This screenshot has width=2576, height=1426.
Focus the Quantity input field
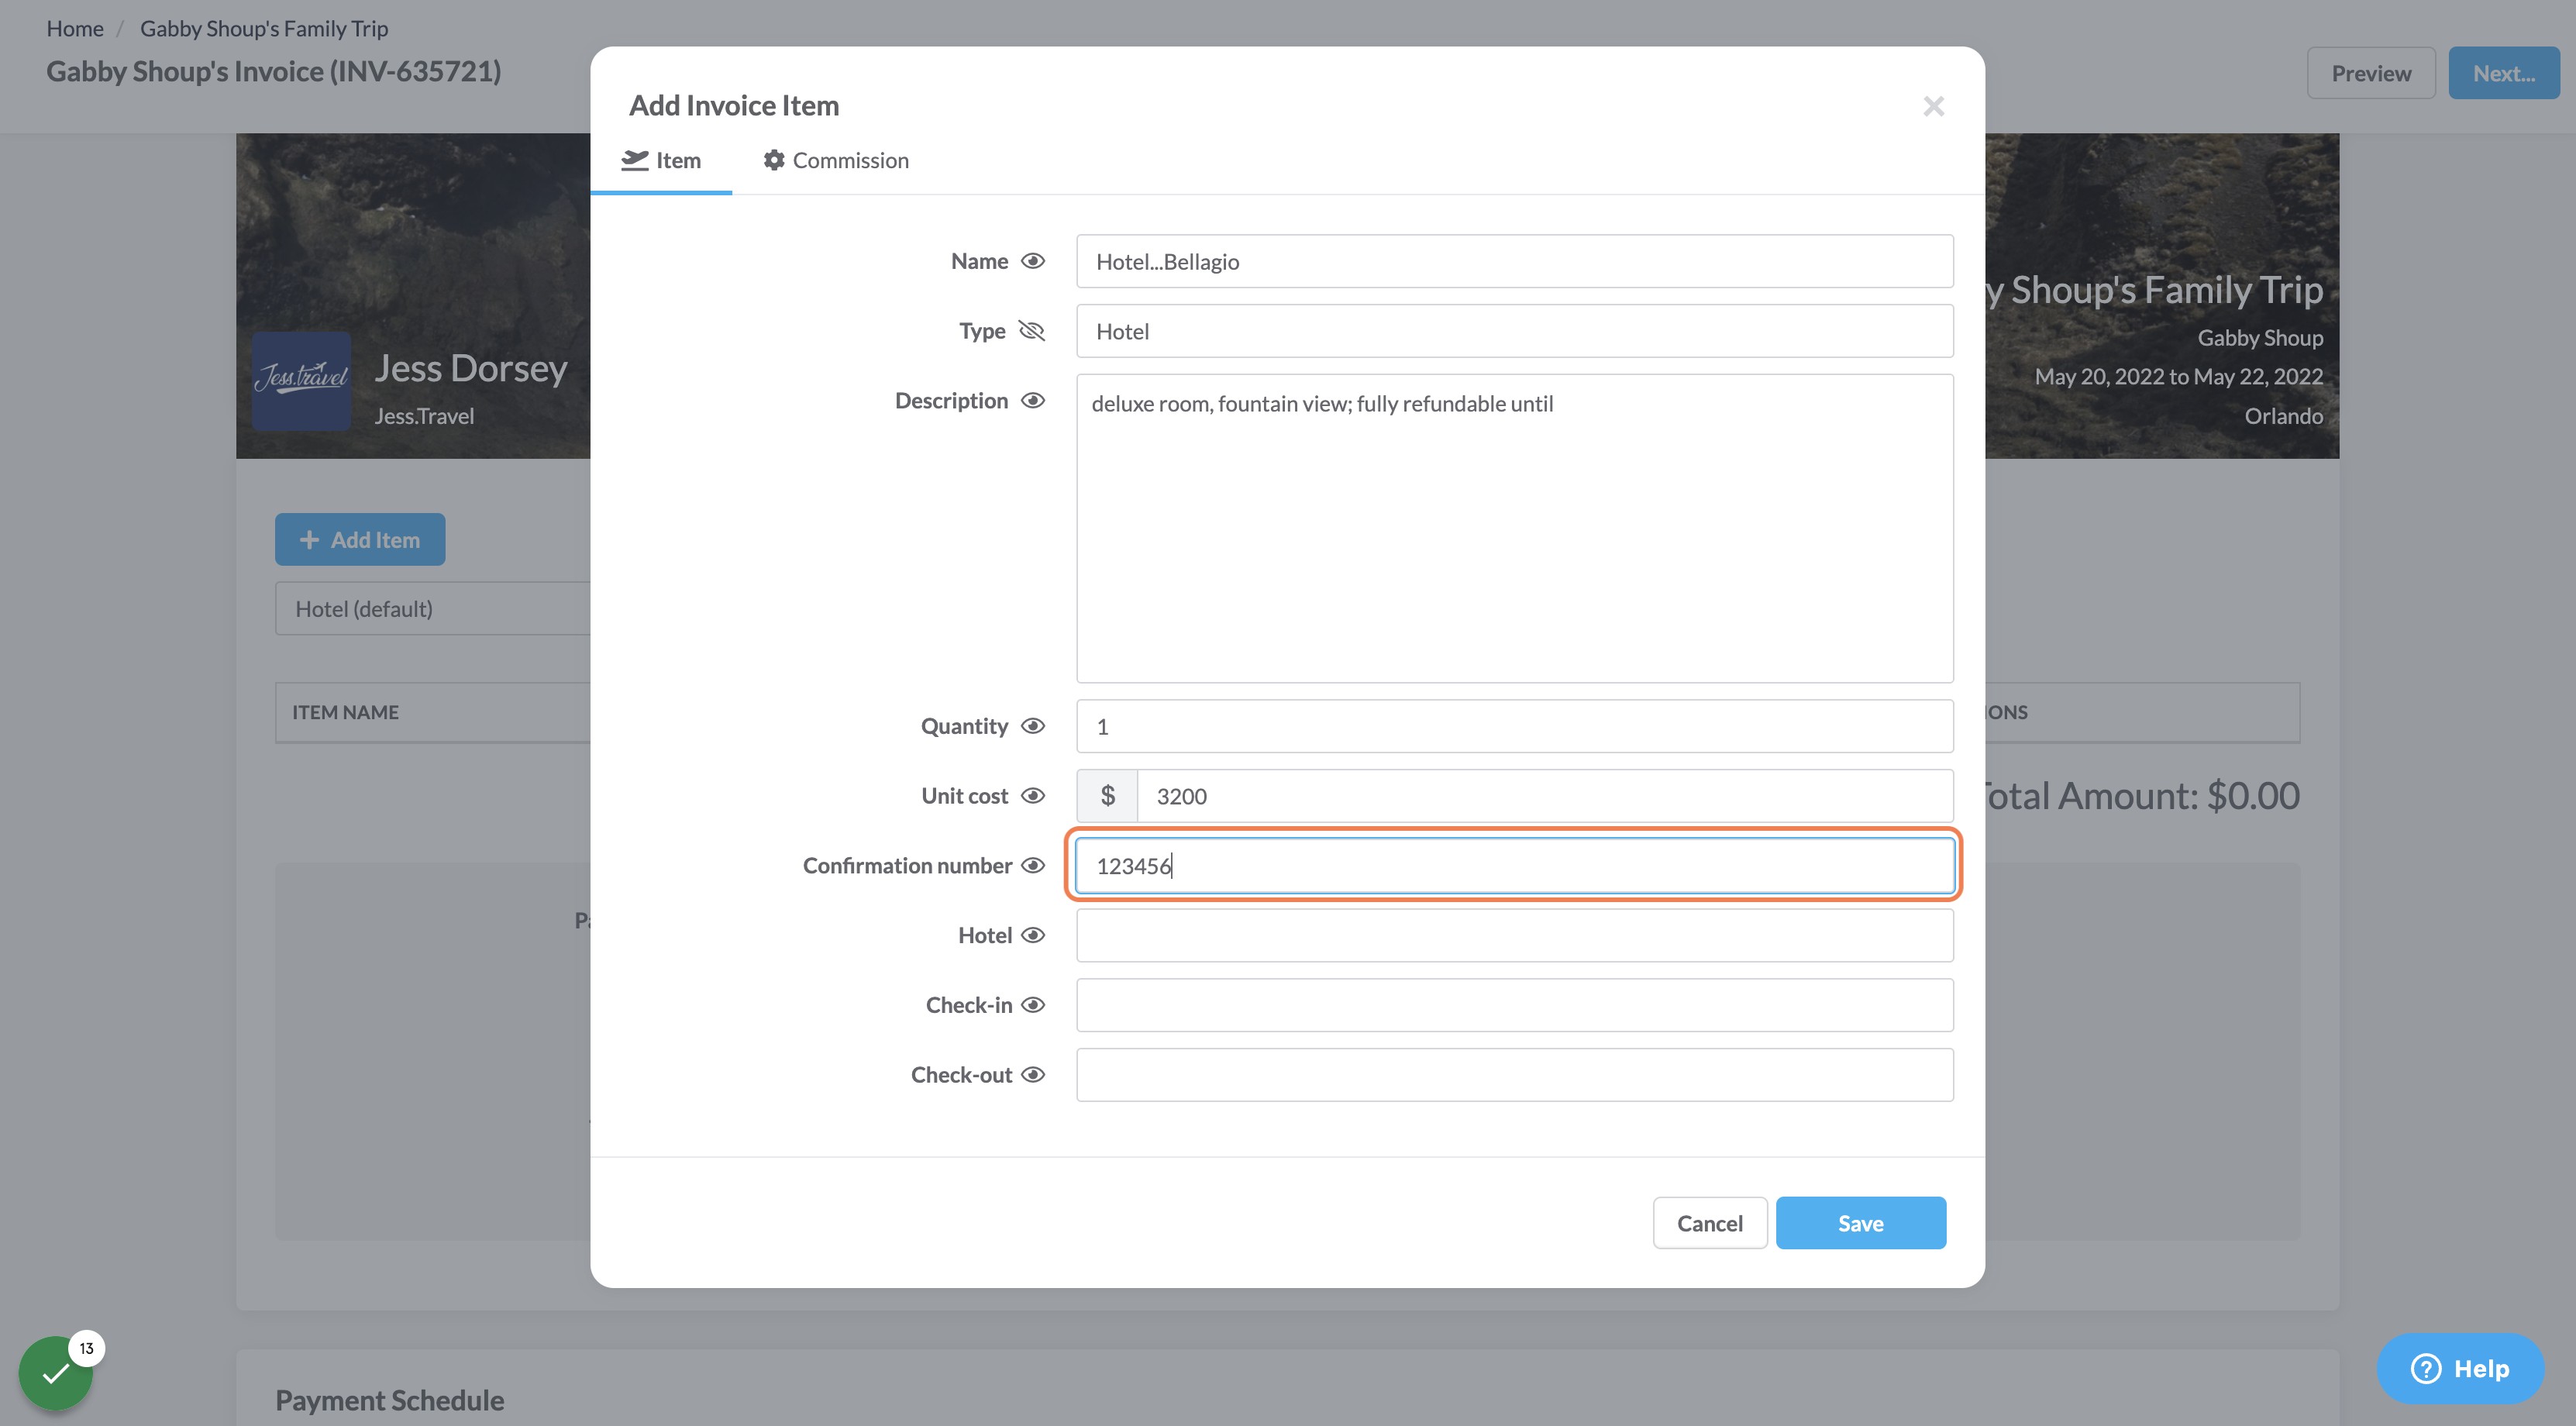point(1514,726)
